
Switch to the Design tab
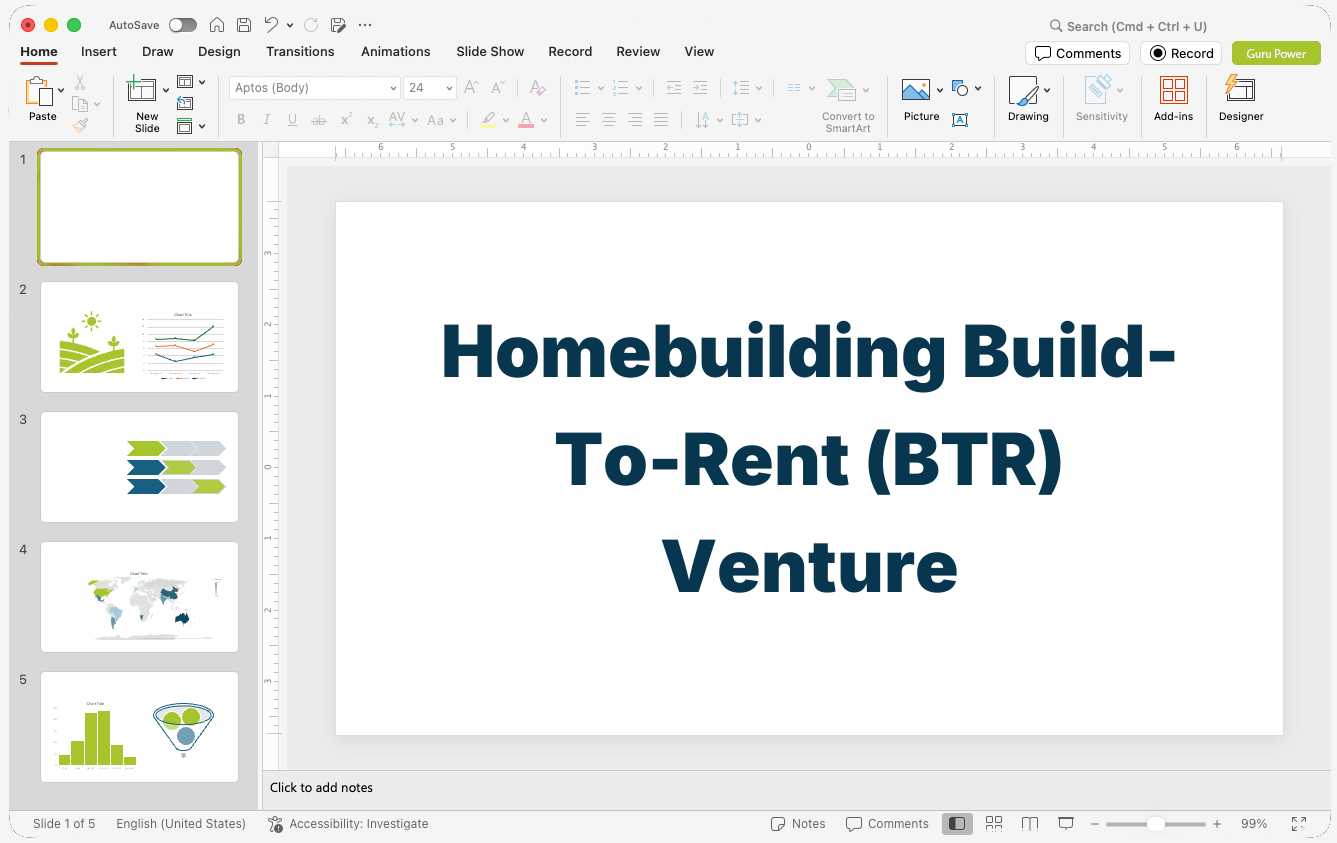pyautogui.click(x=219, y=51)
